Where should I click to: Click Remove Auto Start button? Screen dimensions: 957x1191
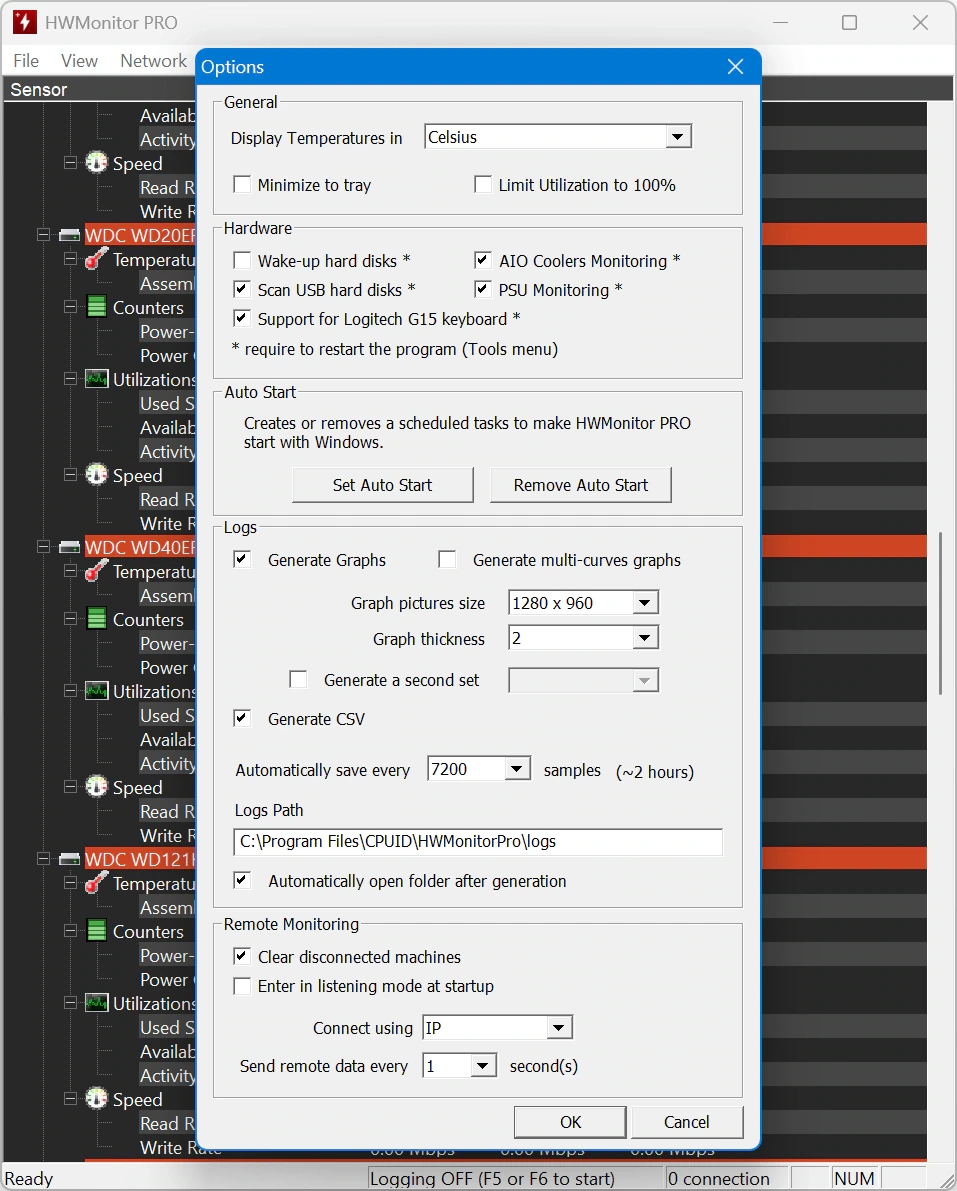point(581,485)
